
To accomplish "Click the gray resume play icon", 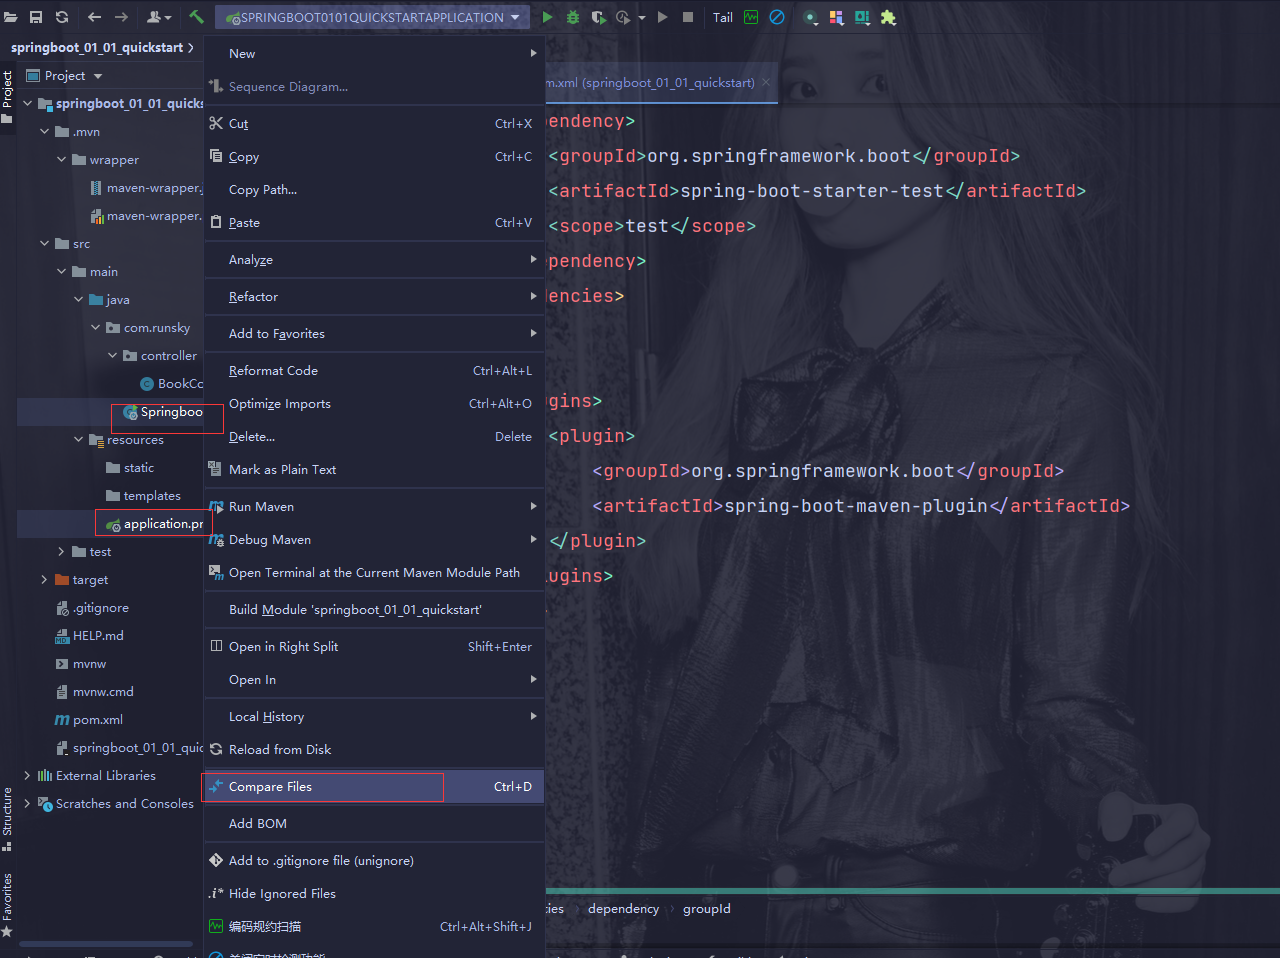I will (662, 17).
